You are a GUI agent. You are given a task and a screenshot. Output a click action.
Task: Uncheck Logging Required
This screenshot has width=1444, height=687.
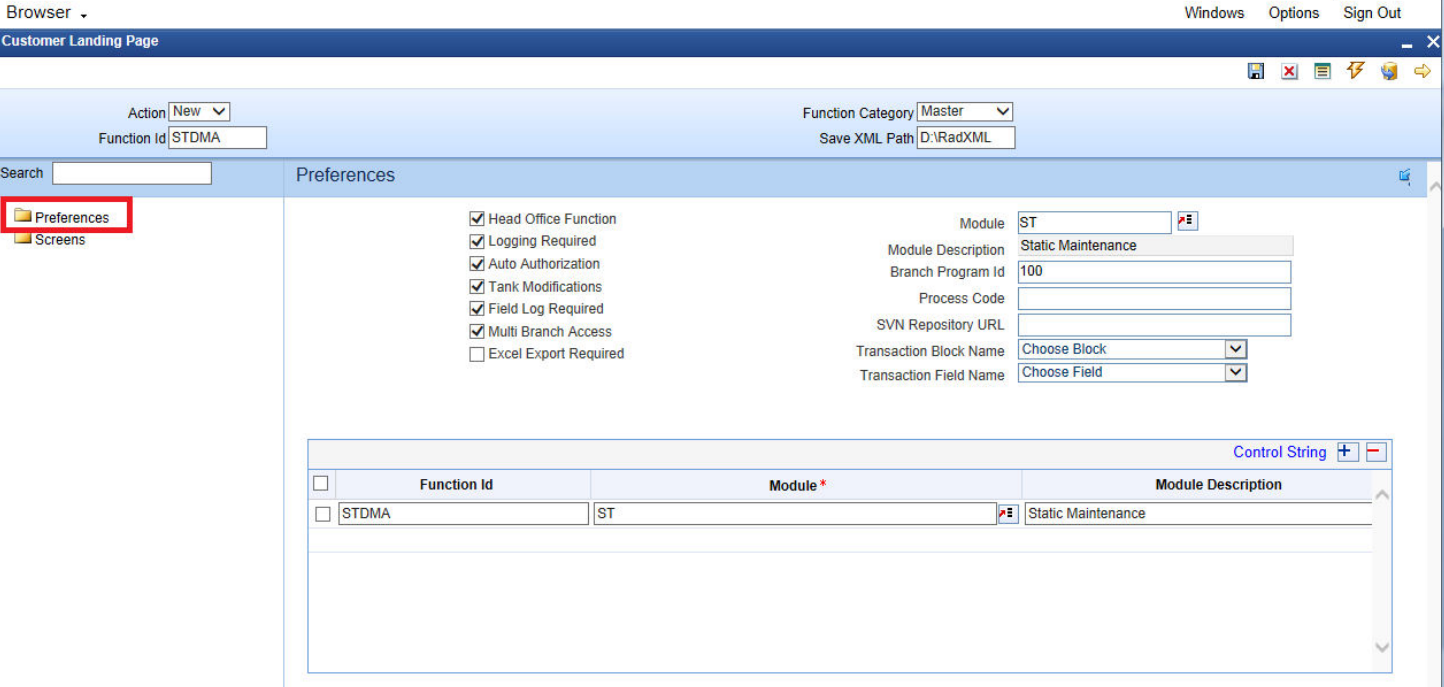click(x=477, y=241)
